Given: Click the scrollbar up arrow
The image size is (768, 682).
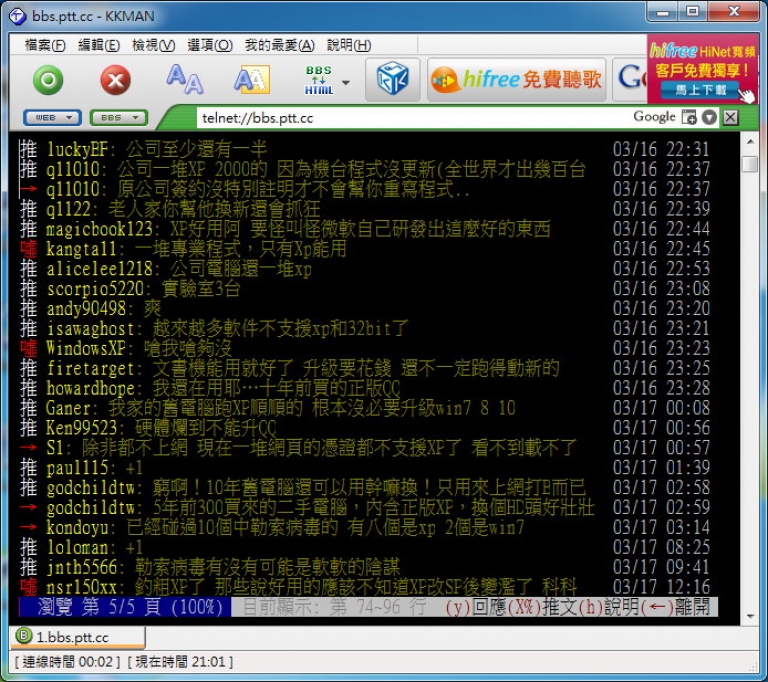Looking at the screenshot, I should point(750,142).
